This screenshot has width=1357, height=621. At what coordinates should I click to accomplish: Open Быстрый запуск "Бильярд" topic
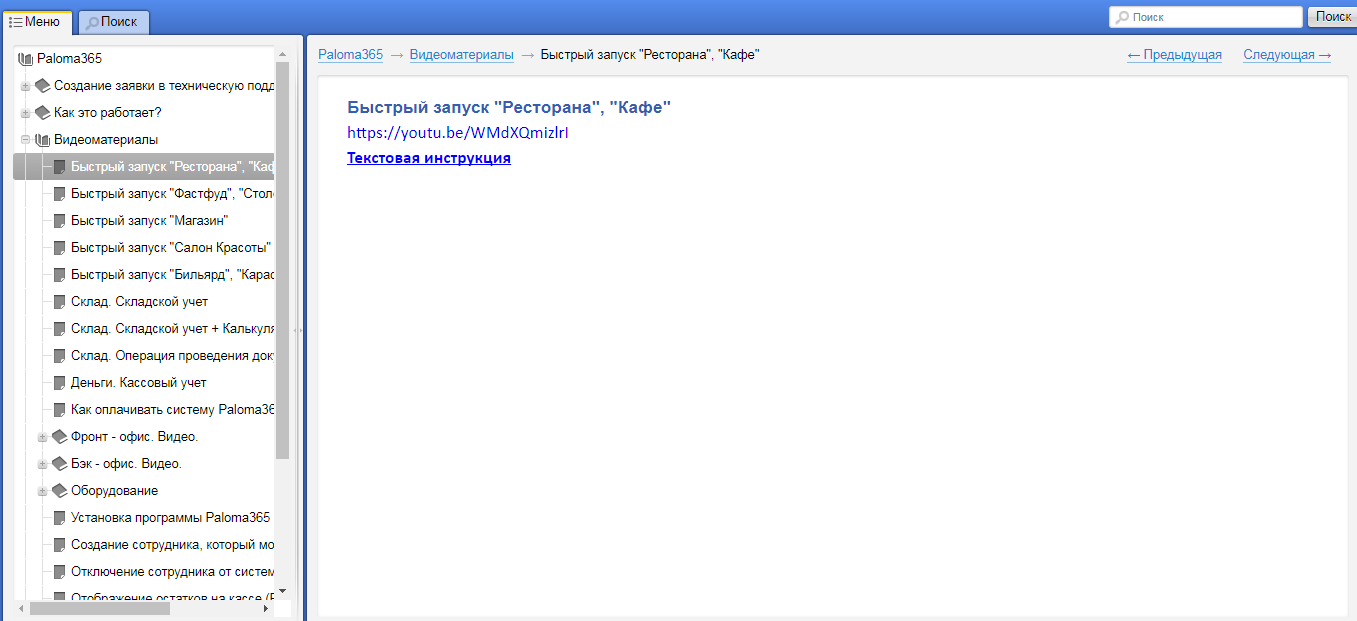click(x=172, y=275)
